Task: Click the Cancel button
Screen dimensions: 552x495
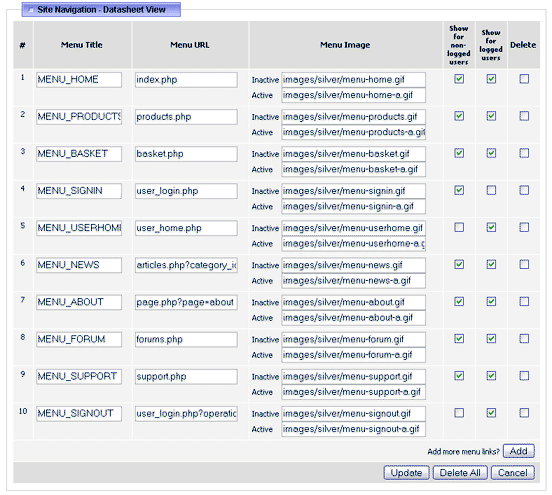Action: pos(513,472)
